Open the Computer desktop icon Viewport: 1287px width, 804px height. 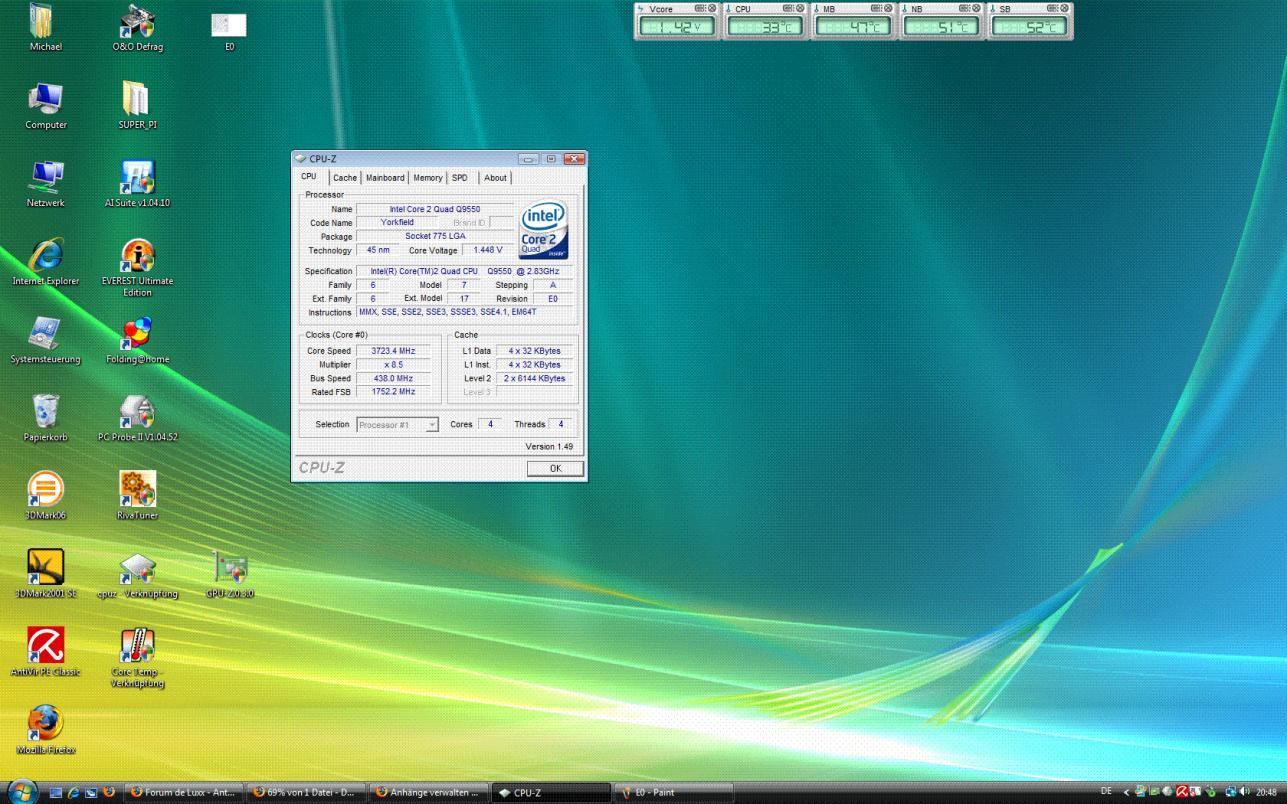pyautogui.click(x=46, y=107)
